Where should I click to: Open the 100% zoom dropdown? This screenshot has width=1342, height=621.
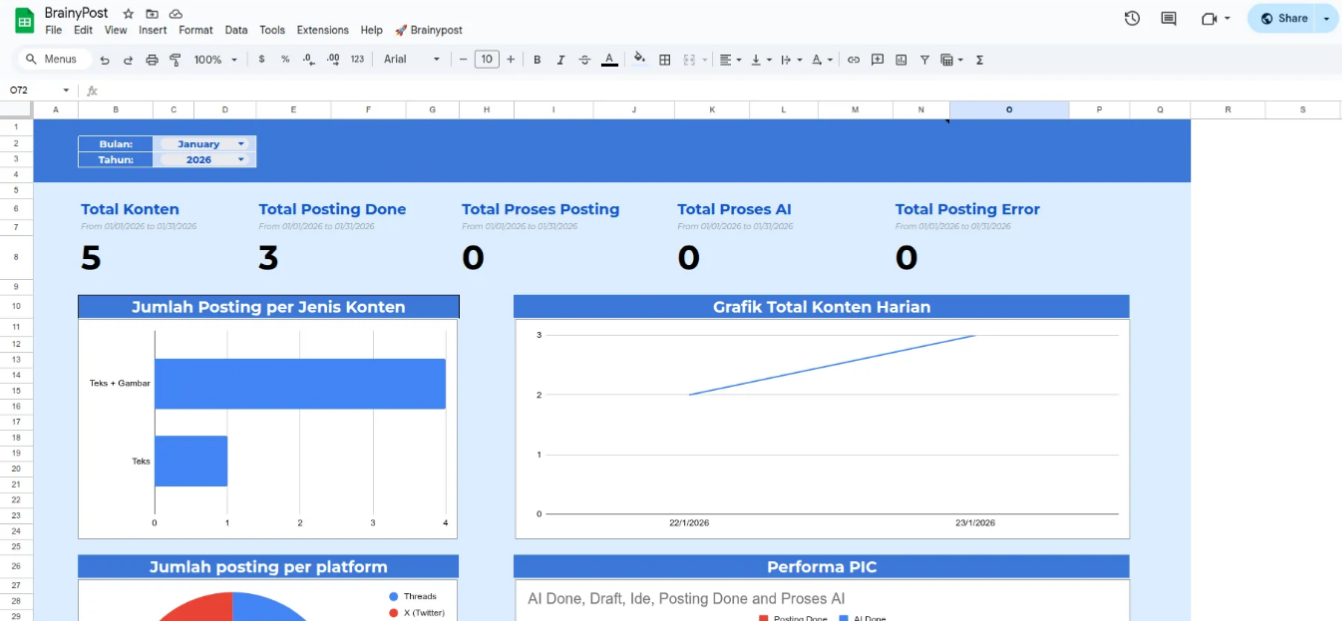click(x=215, y=60)
